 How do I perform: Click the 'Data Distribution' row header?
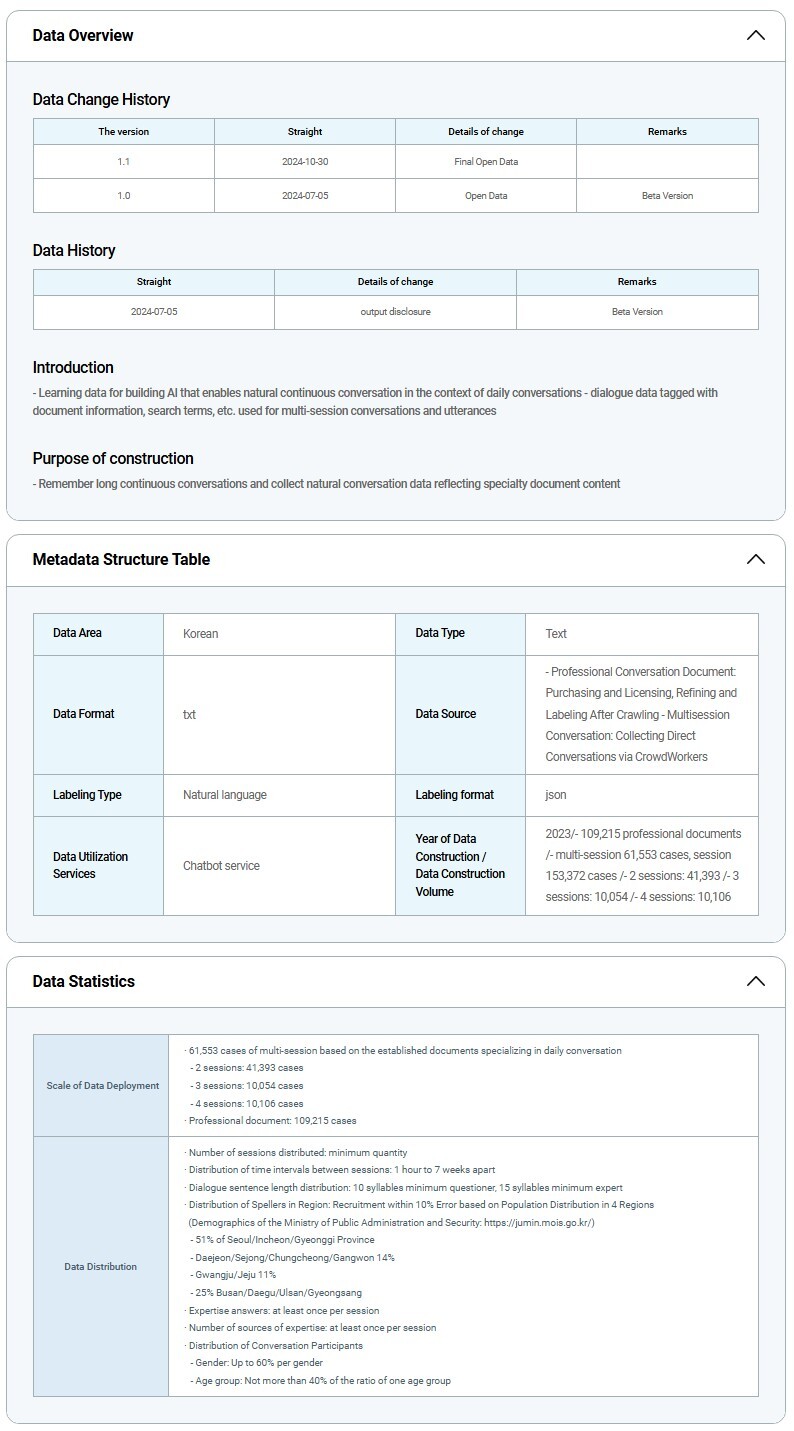coord(101,1267)
